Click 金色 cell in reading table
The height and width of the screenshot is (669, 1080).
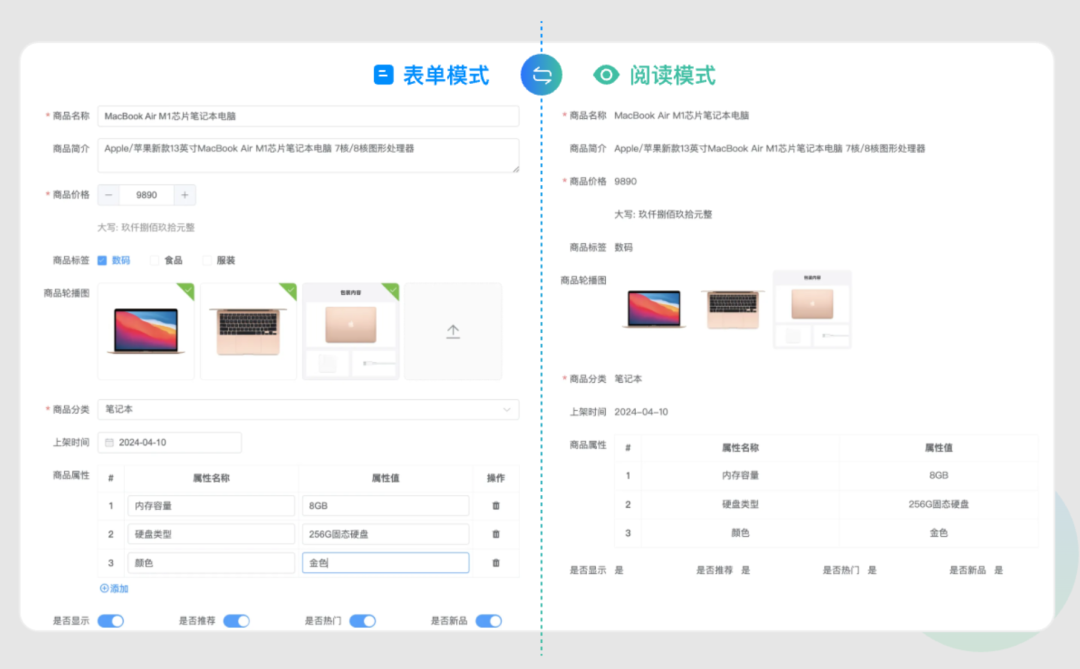coord(938,533)
